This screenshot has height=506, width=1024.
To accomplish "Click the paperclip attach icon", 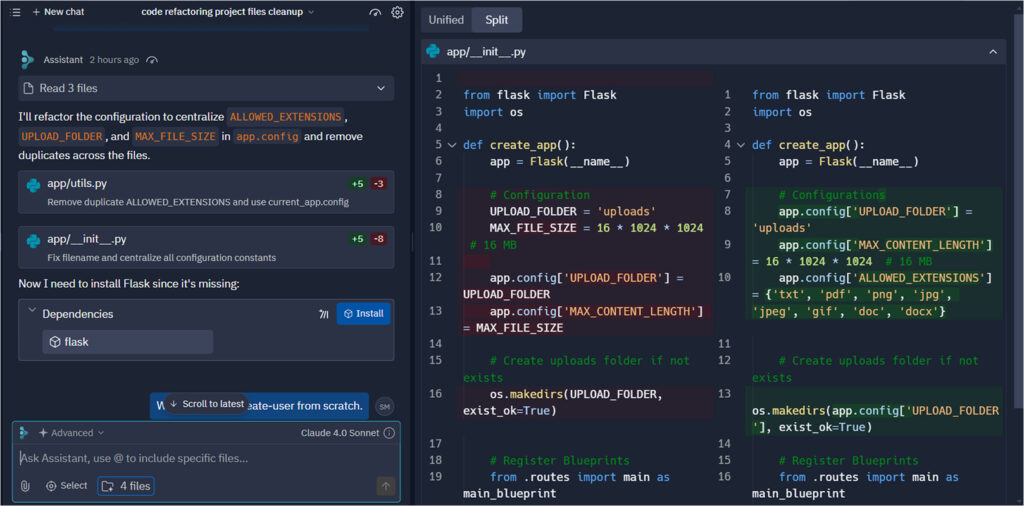I will [25, 486].
